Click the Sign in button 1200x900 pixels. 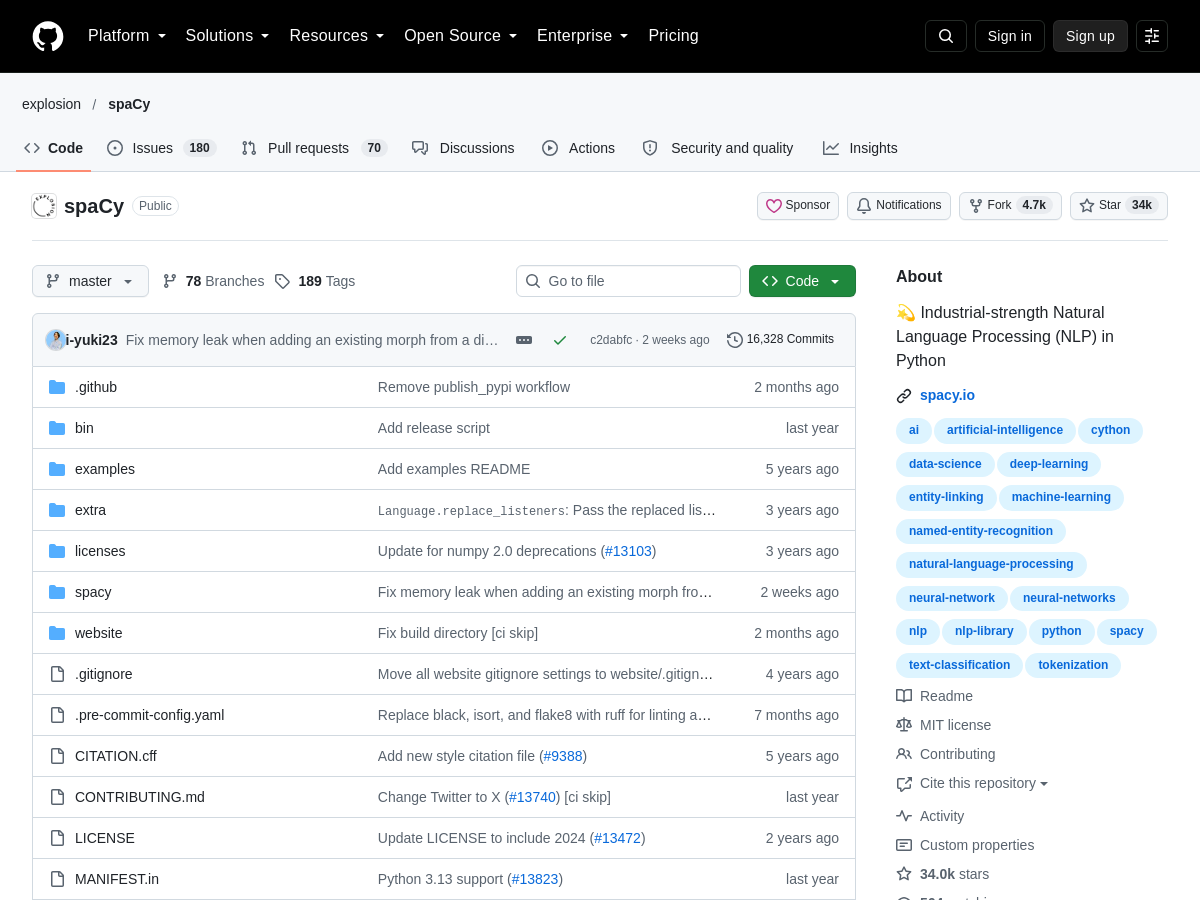[x=1010, y=36]
